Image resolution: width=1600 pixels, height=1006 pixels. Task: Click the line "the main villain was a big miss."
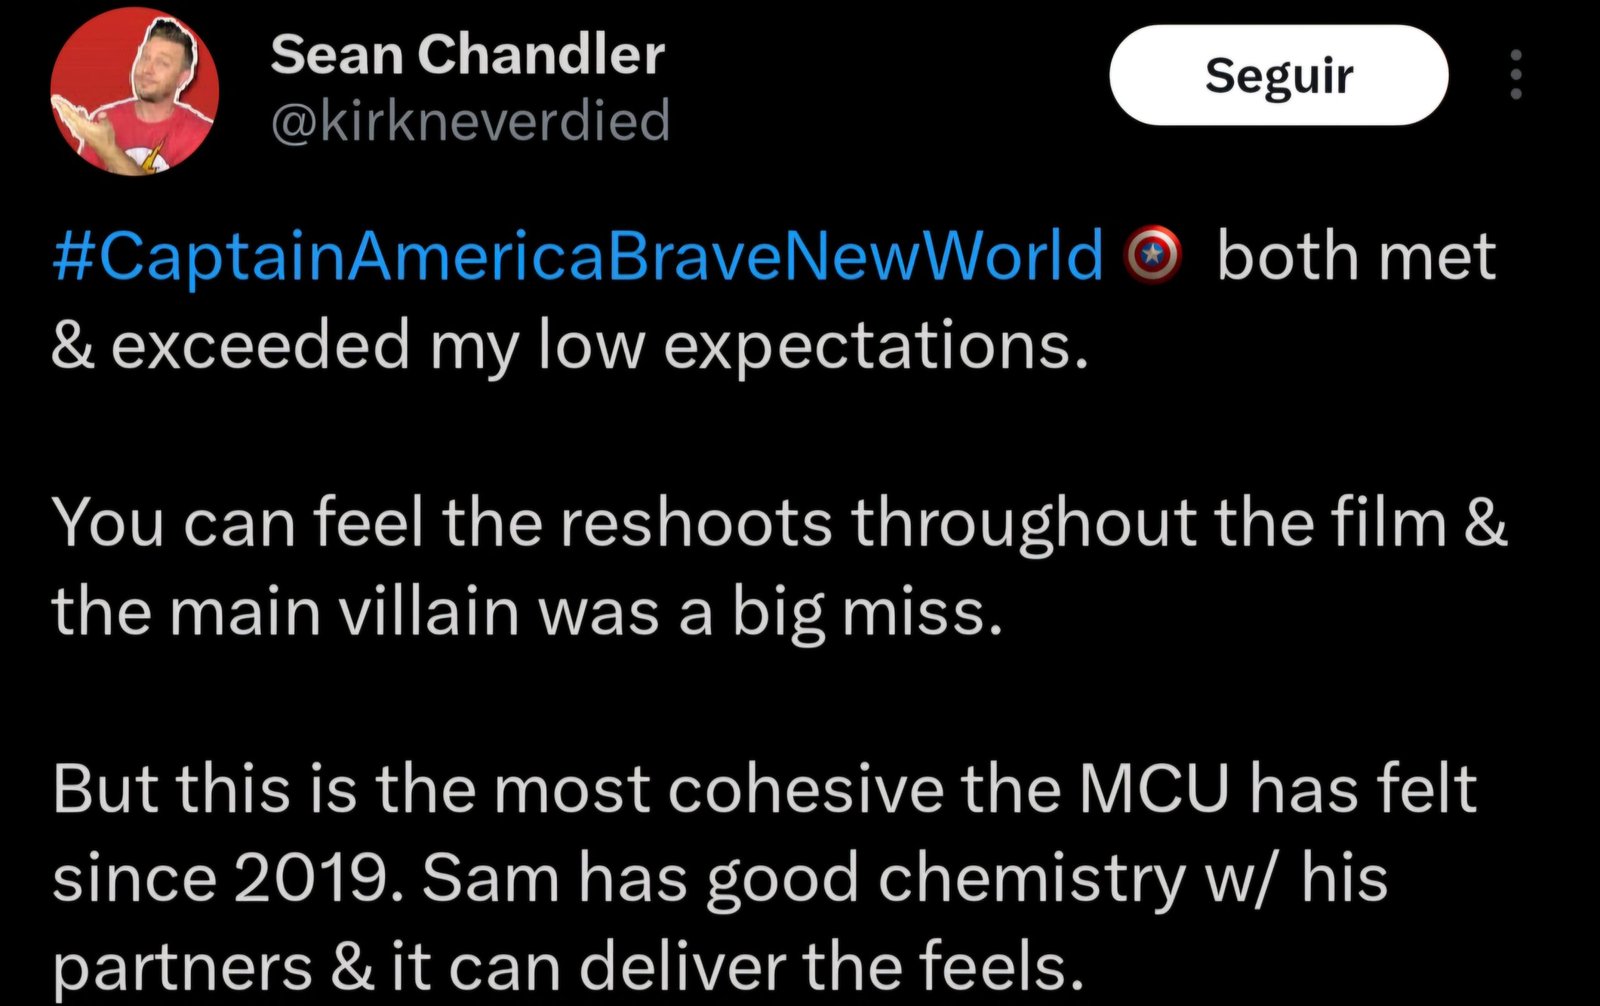pyautogui.click(x=527, y=611)
